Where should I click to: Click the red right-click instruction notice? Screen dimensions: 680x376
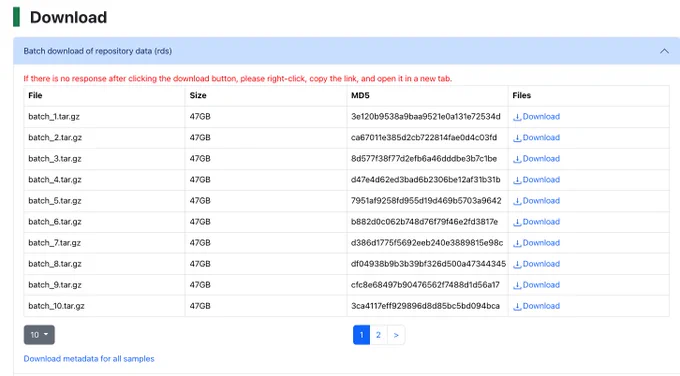pos(238,78)
